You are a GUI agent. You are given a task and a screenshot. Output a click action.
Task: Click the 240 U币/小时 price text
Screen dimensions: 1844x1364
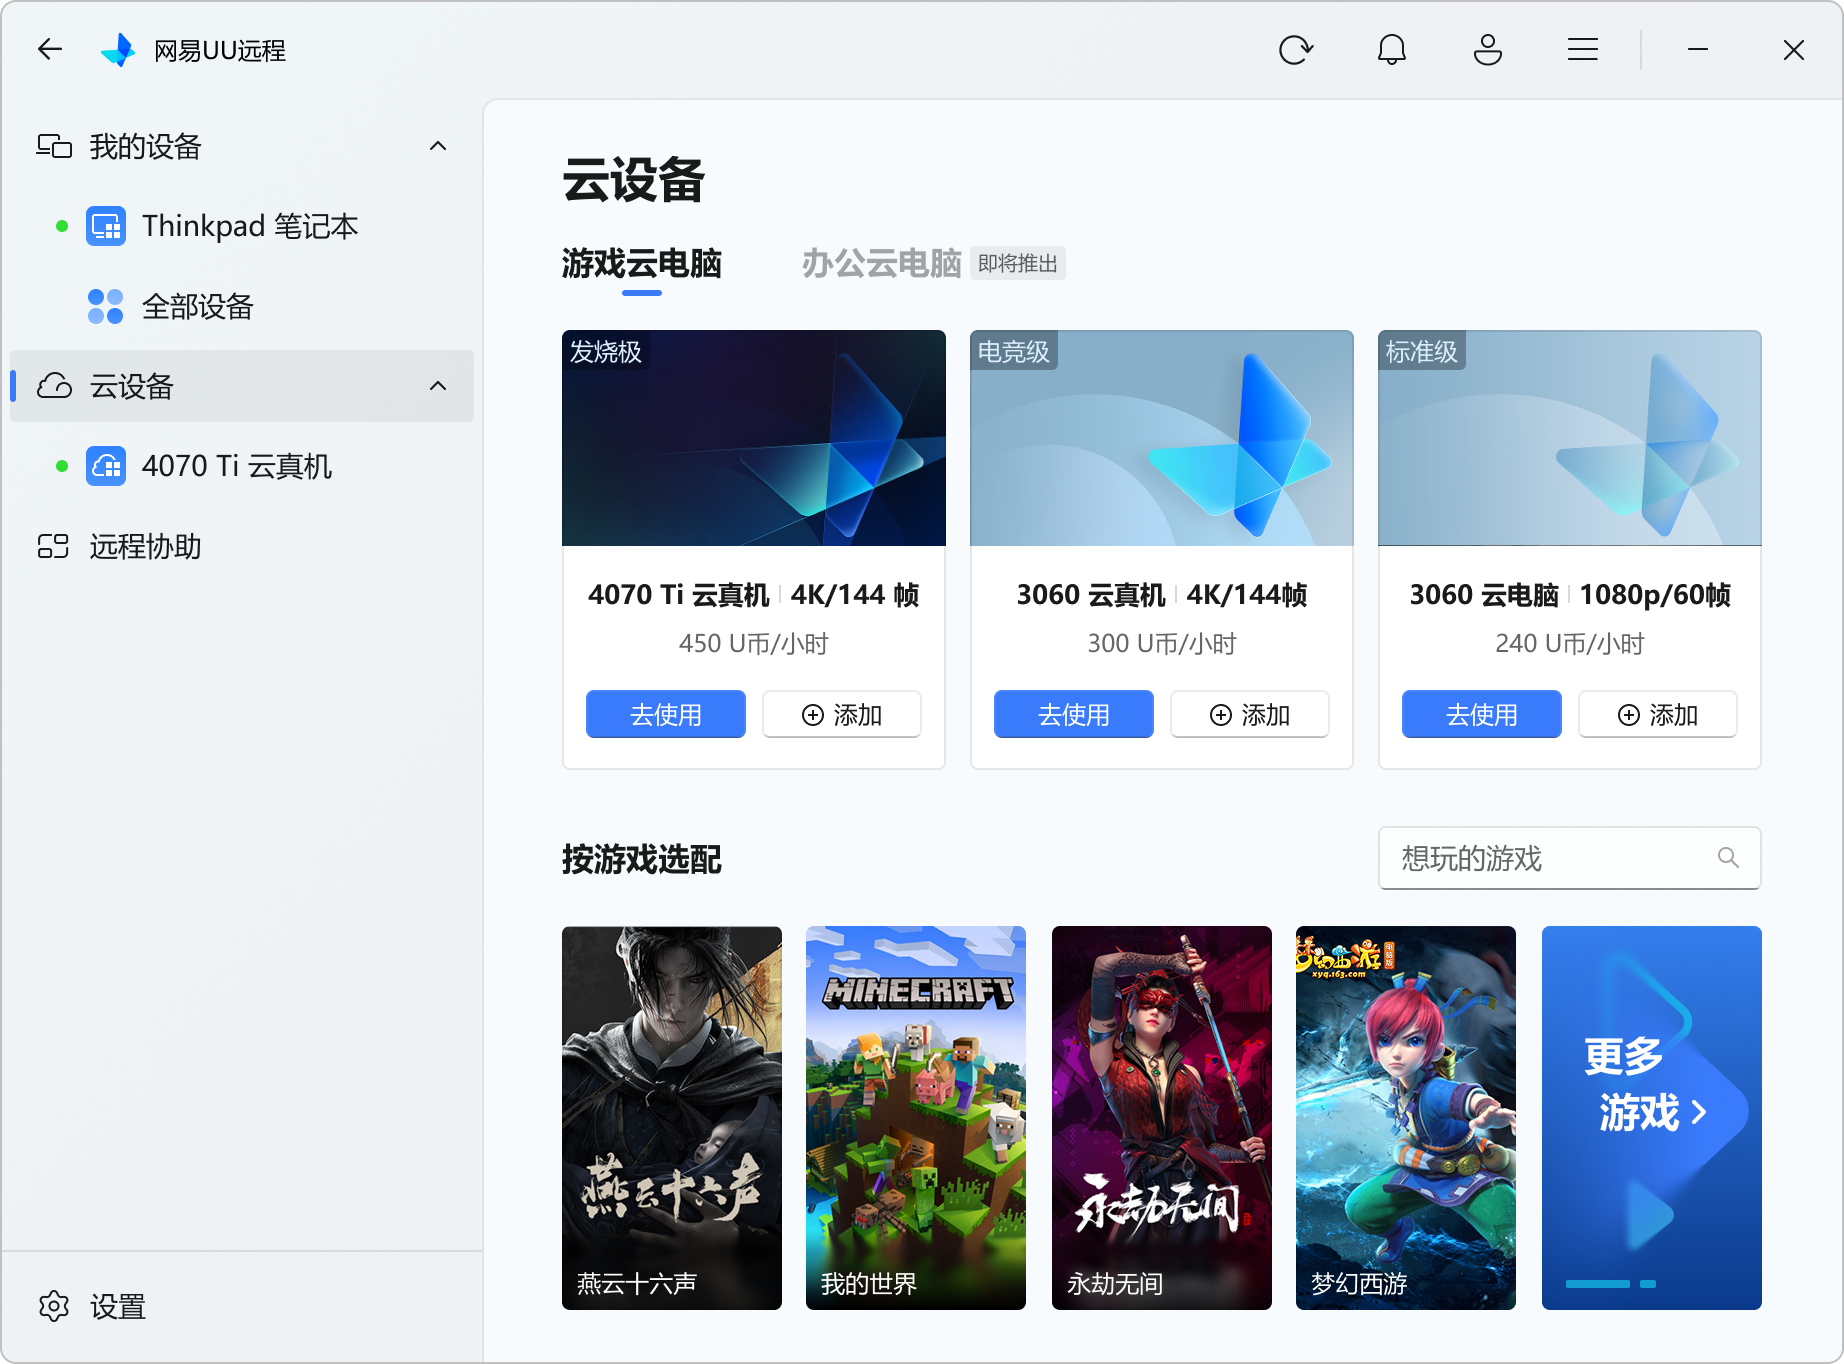[x=1570, y=644]
